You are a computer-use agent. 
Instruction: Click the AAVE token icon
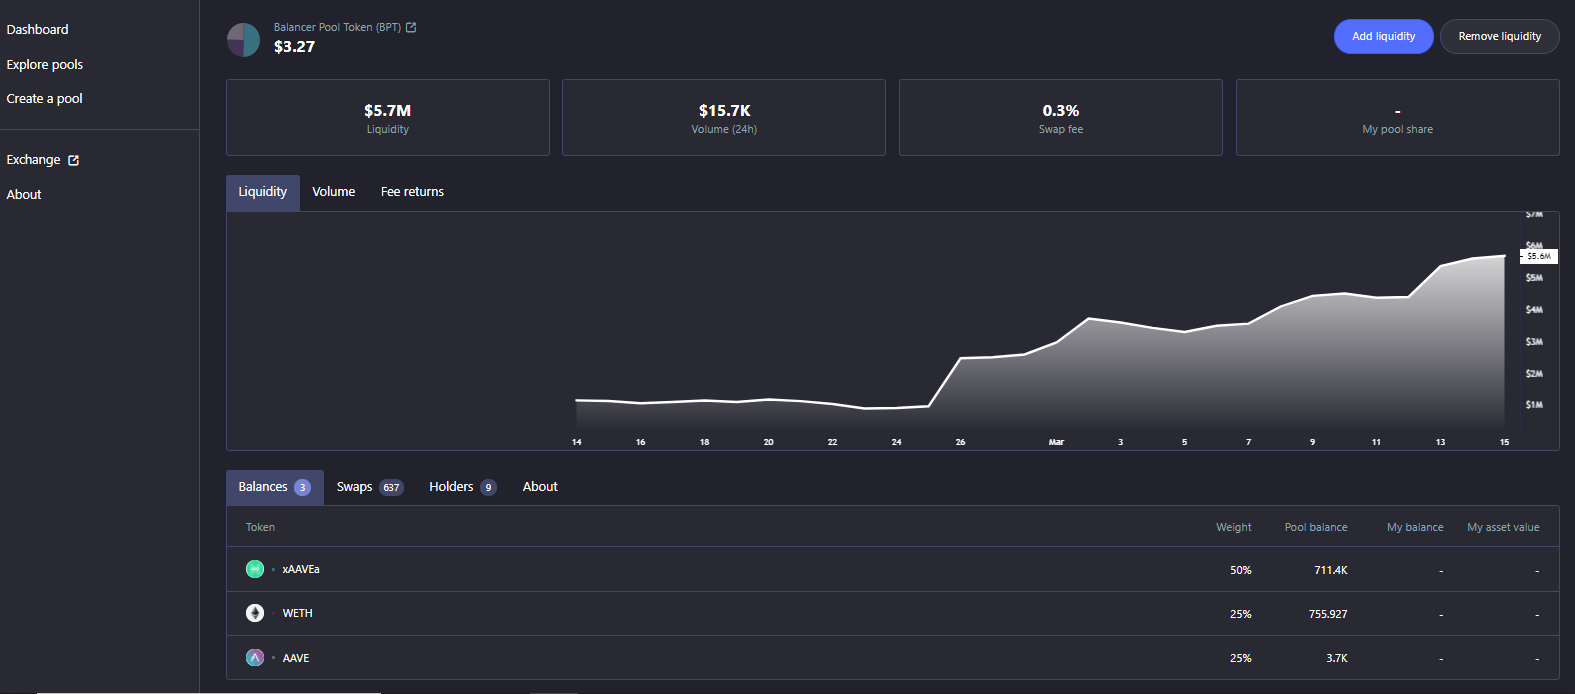click(255, 657)
